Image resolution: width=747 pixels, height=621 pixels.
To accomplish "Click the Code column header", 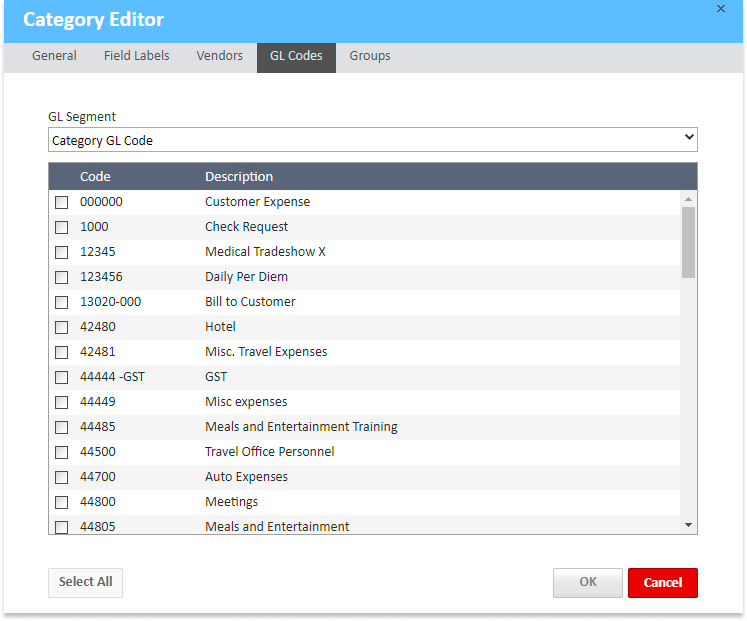I will pos(95,177).
